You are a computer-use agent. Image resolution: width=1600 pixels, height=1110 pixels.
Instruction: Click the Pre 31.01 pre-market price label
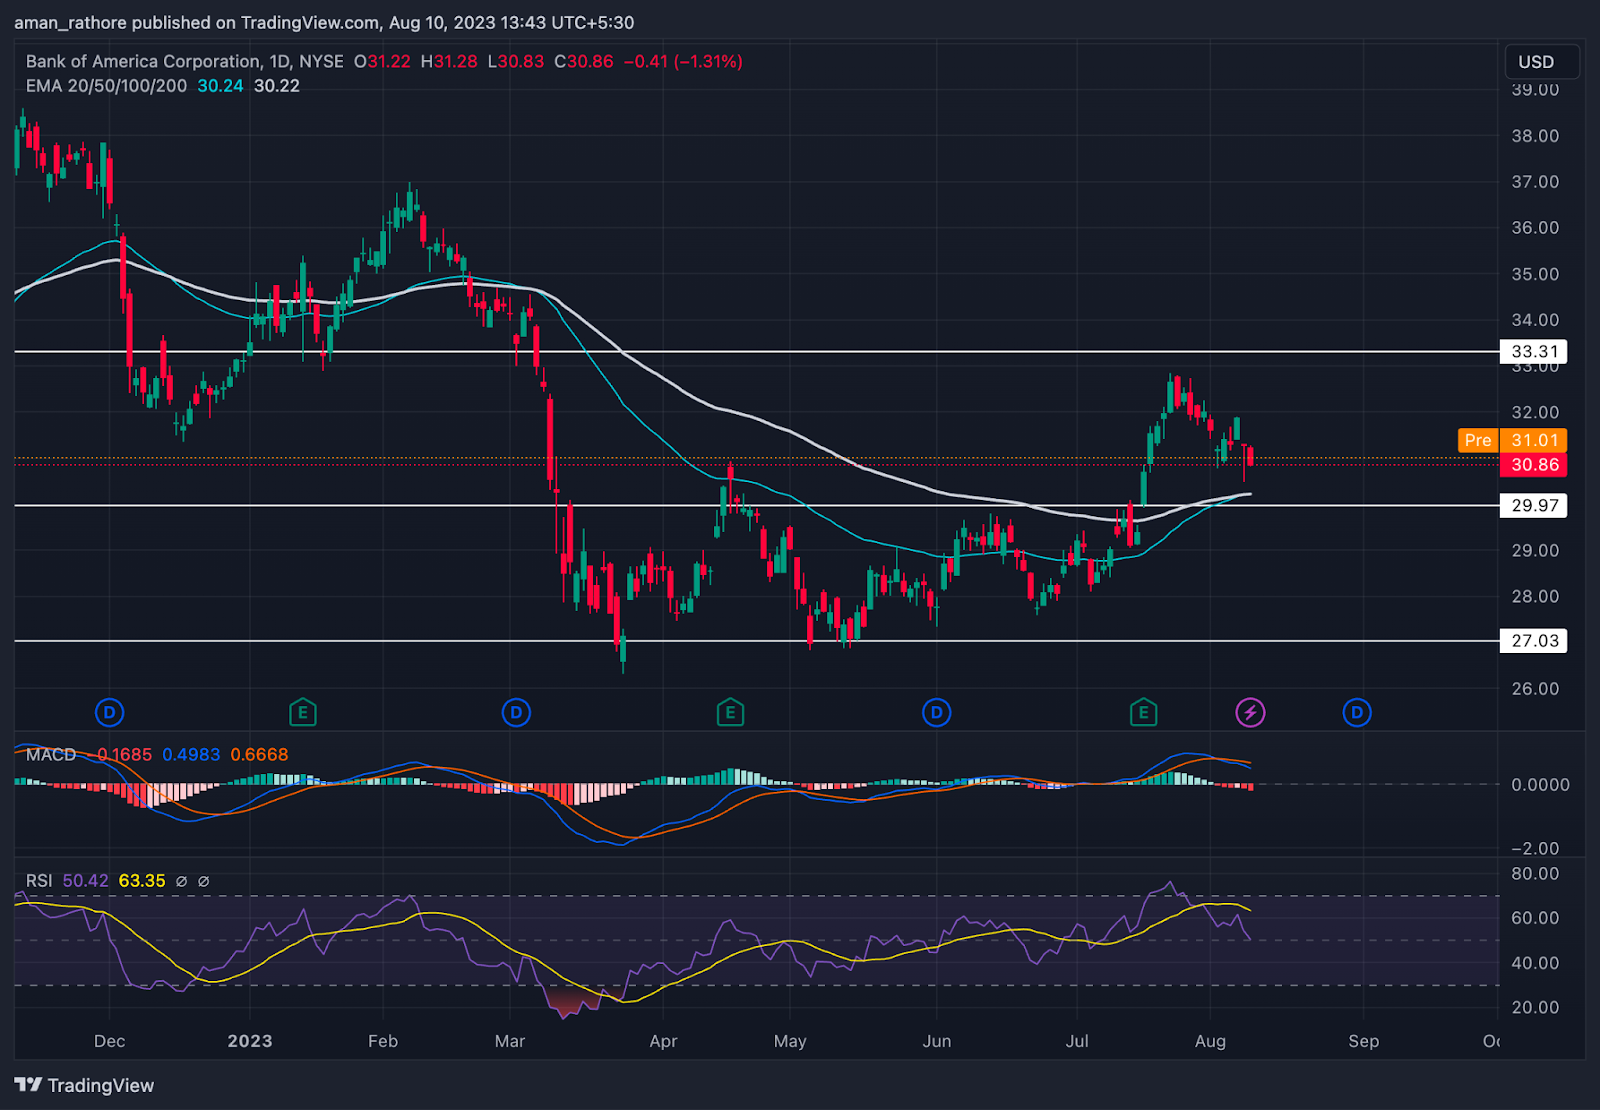point(1513,441)
